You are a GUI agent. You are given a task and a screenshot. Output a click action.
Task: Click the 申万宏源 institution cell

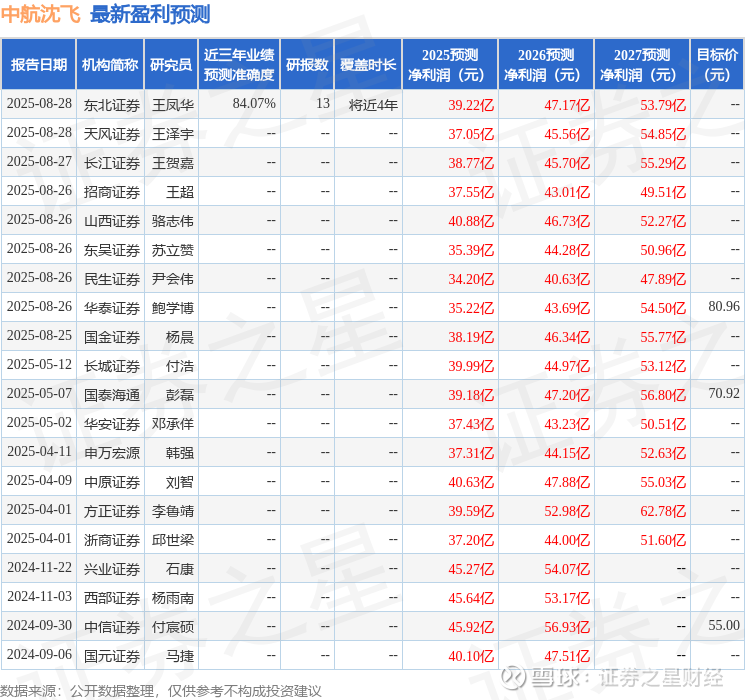point(112,453)
